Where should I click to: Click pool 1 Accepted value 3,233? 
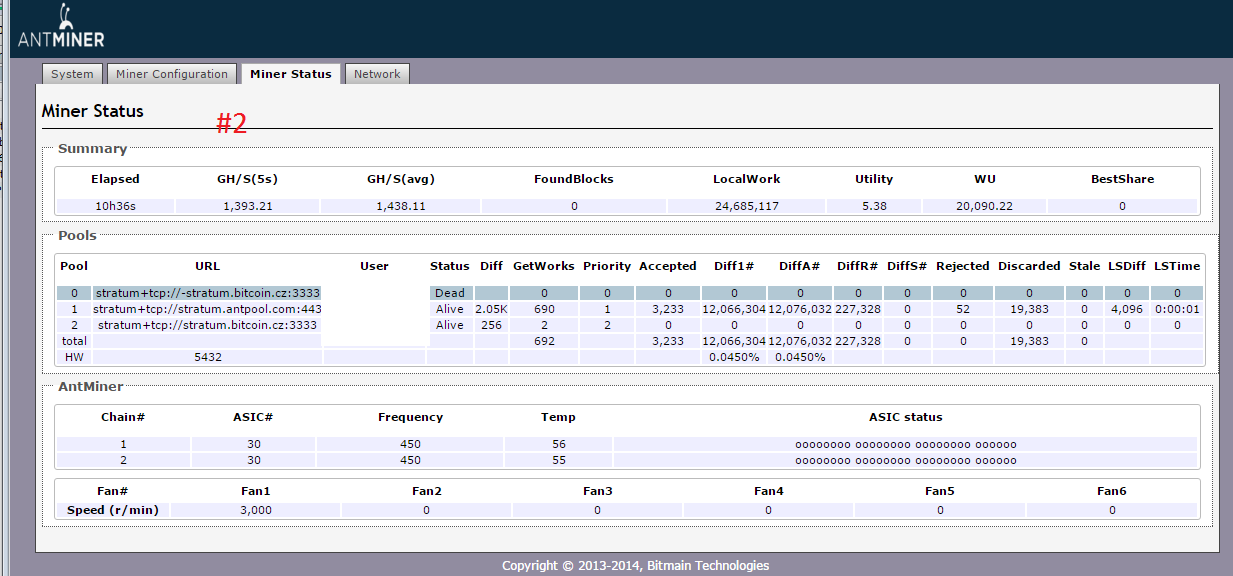point(667,309)
